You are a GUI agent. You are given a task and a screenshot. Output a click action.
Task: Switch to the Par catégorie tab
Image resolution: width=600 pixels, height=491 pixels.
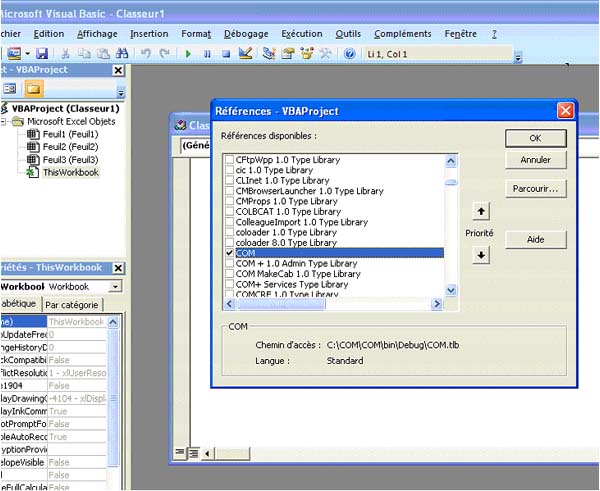pyautogui.click(x=72, y=305)
